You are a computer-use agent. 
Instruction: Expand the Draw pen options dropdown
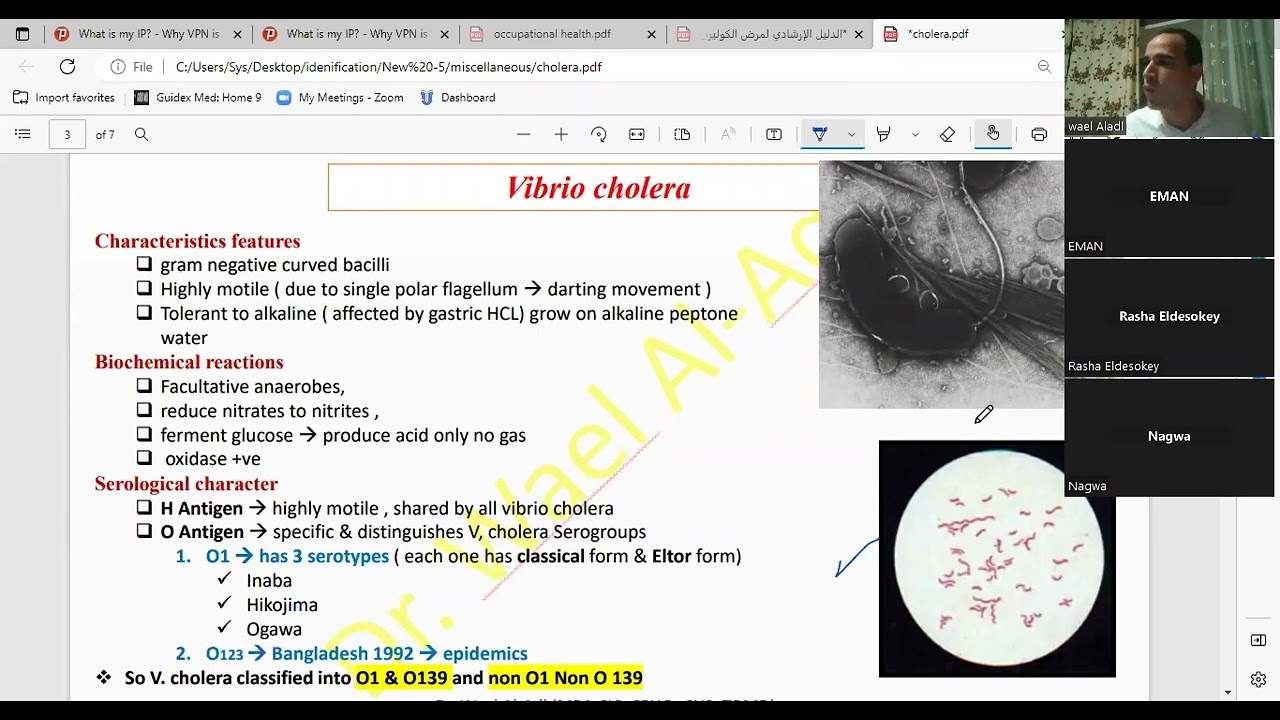point(851,134)
